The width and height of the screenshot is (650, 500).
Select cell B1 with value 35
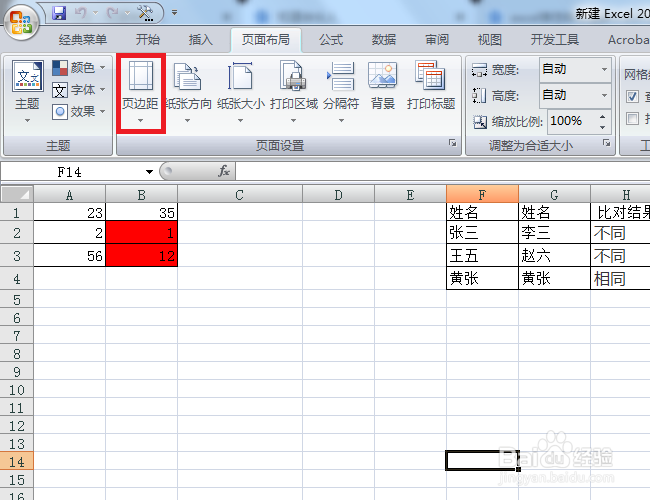141,212
